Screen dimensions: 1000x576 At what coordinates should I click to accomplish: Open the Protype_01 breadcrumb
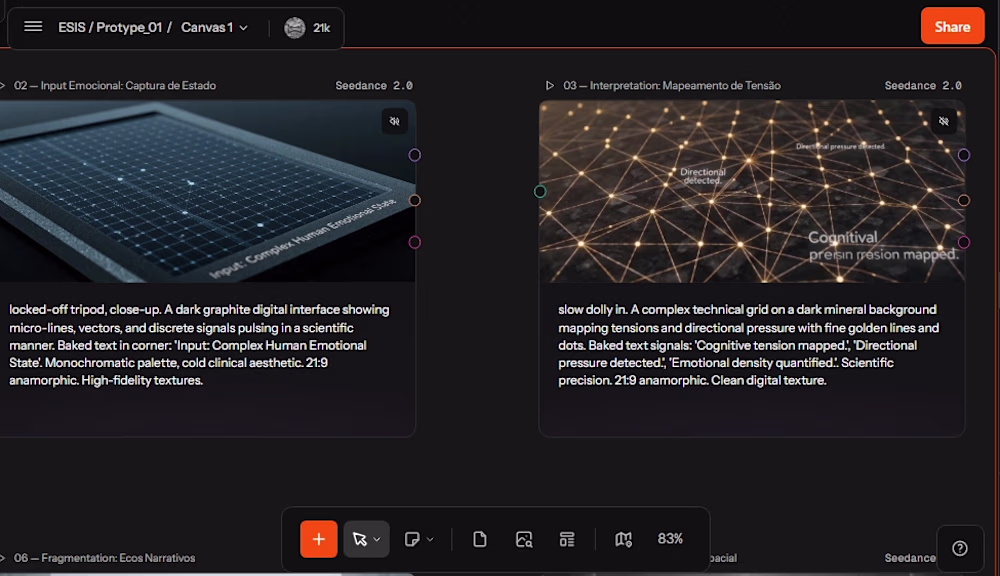pos(129,27)
